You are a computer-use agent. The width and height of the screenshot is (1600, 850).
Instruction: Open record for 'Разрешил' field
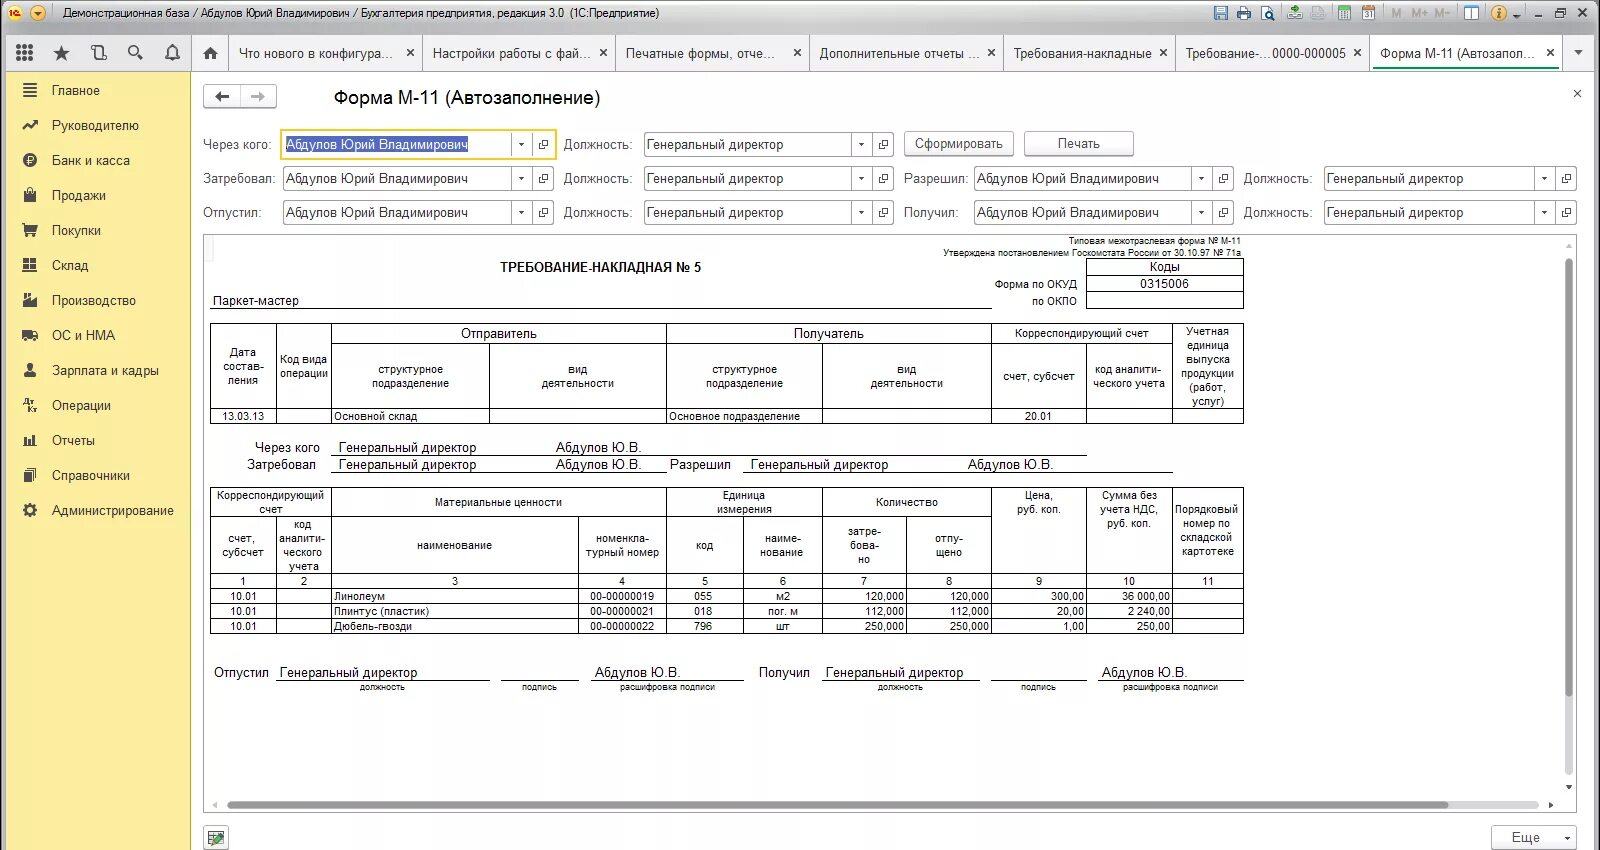click(1224, 179)
